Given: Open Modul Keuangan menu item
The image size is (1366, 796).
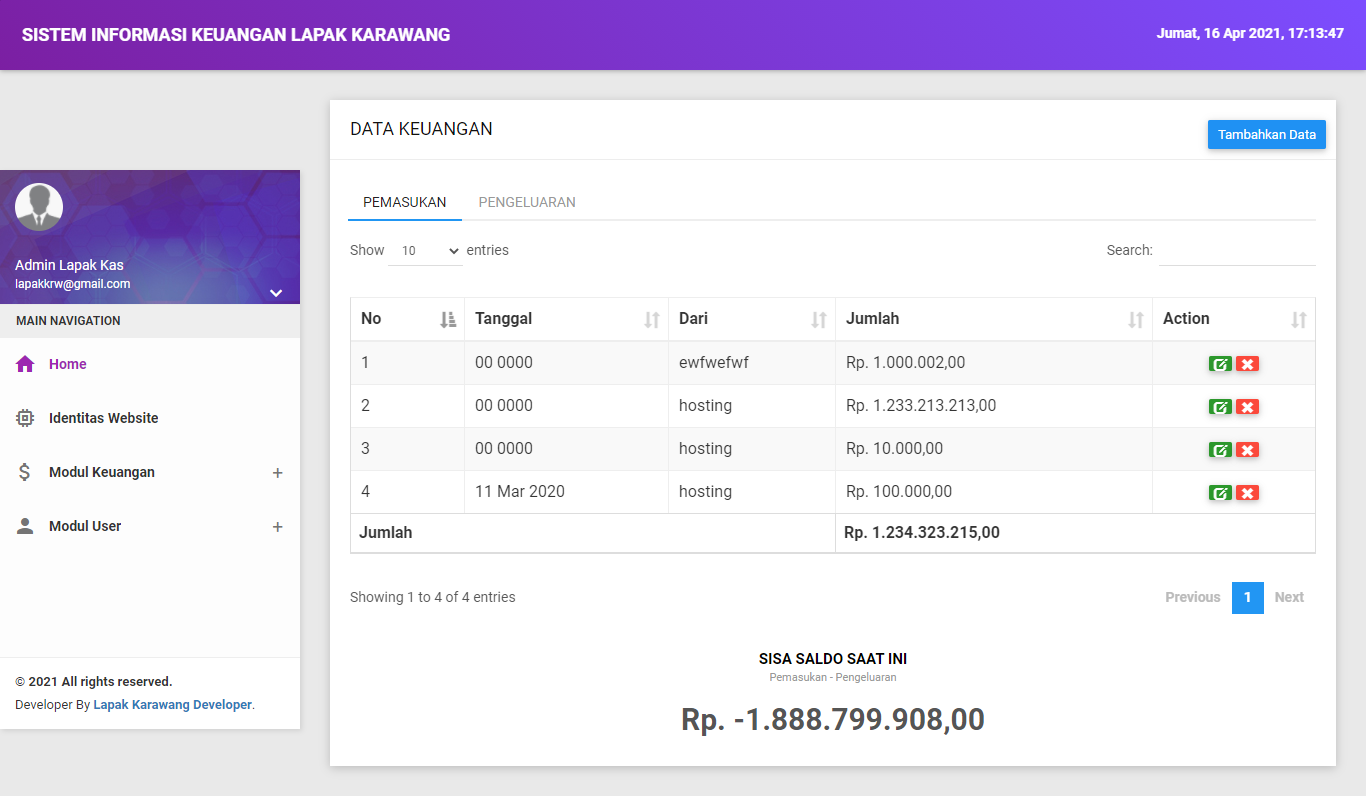Looking at the screenshot, I should click(150, 472).
